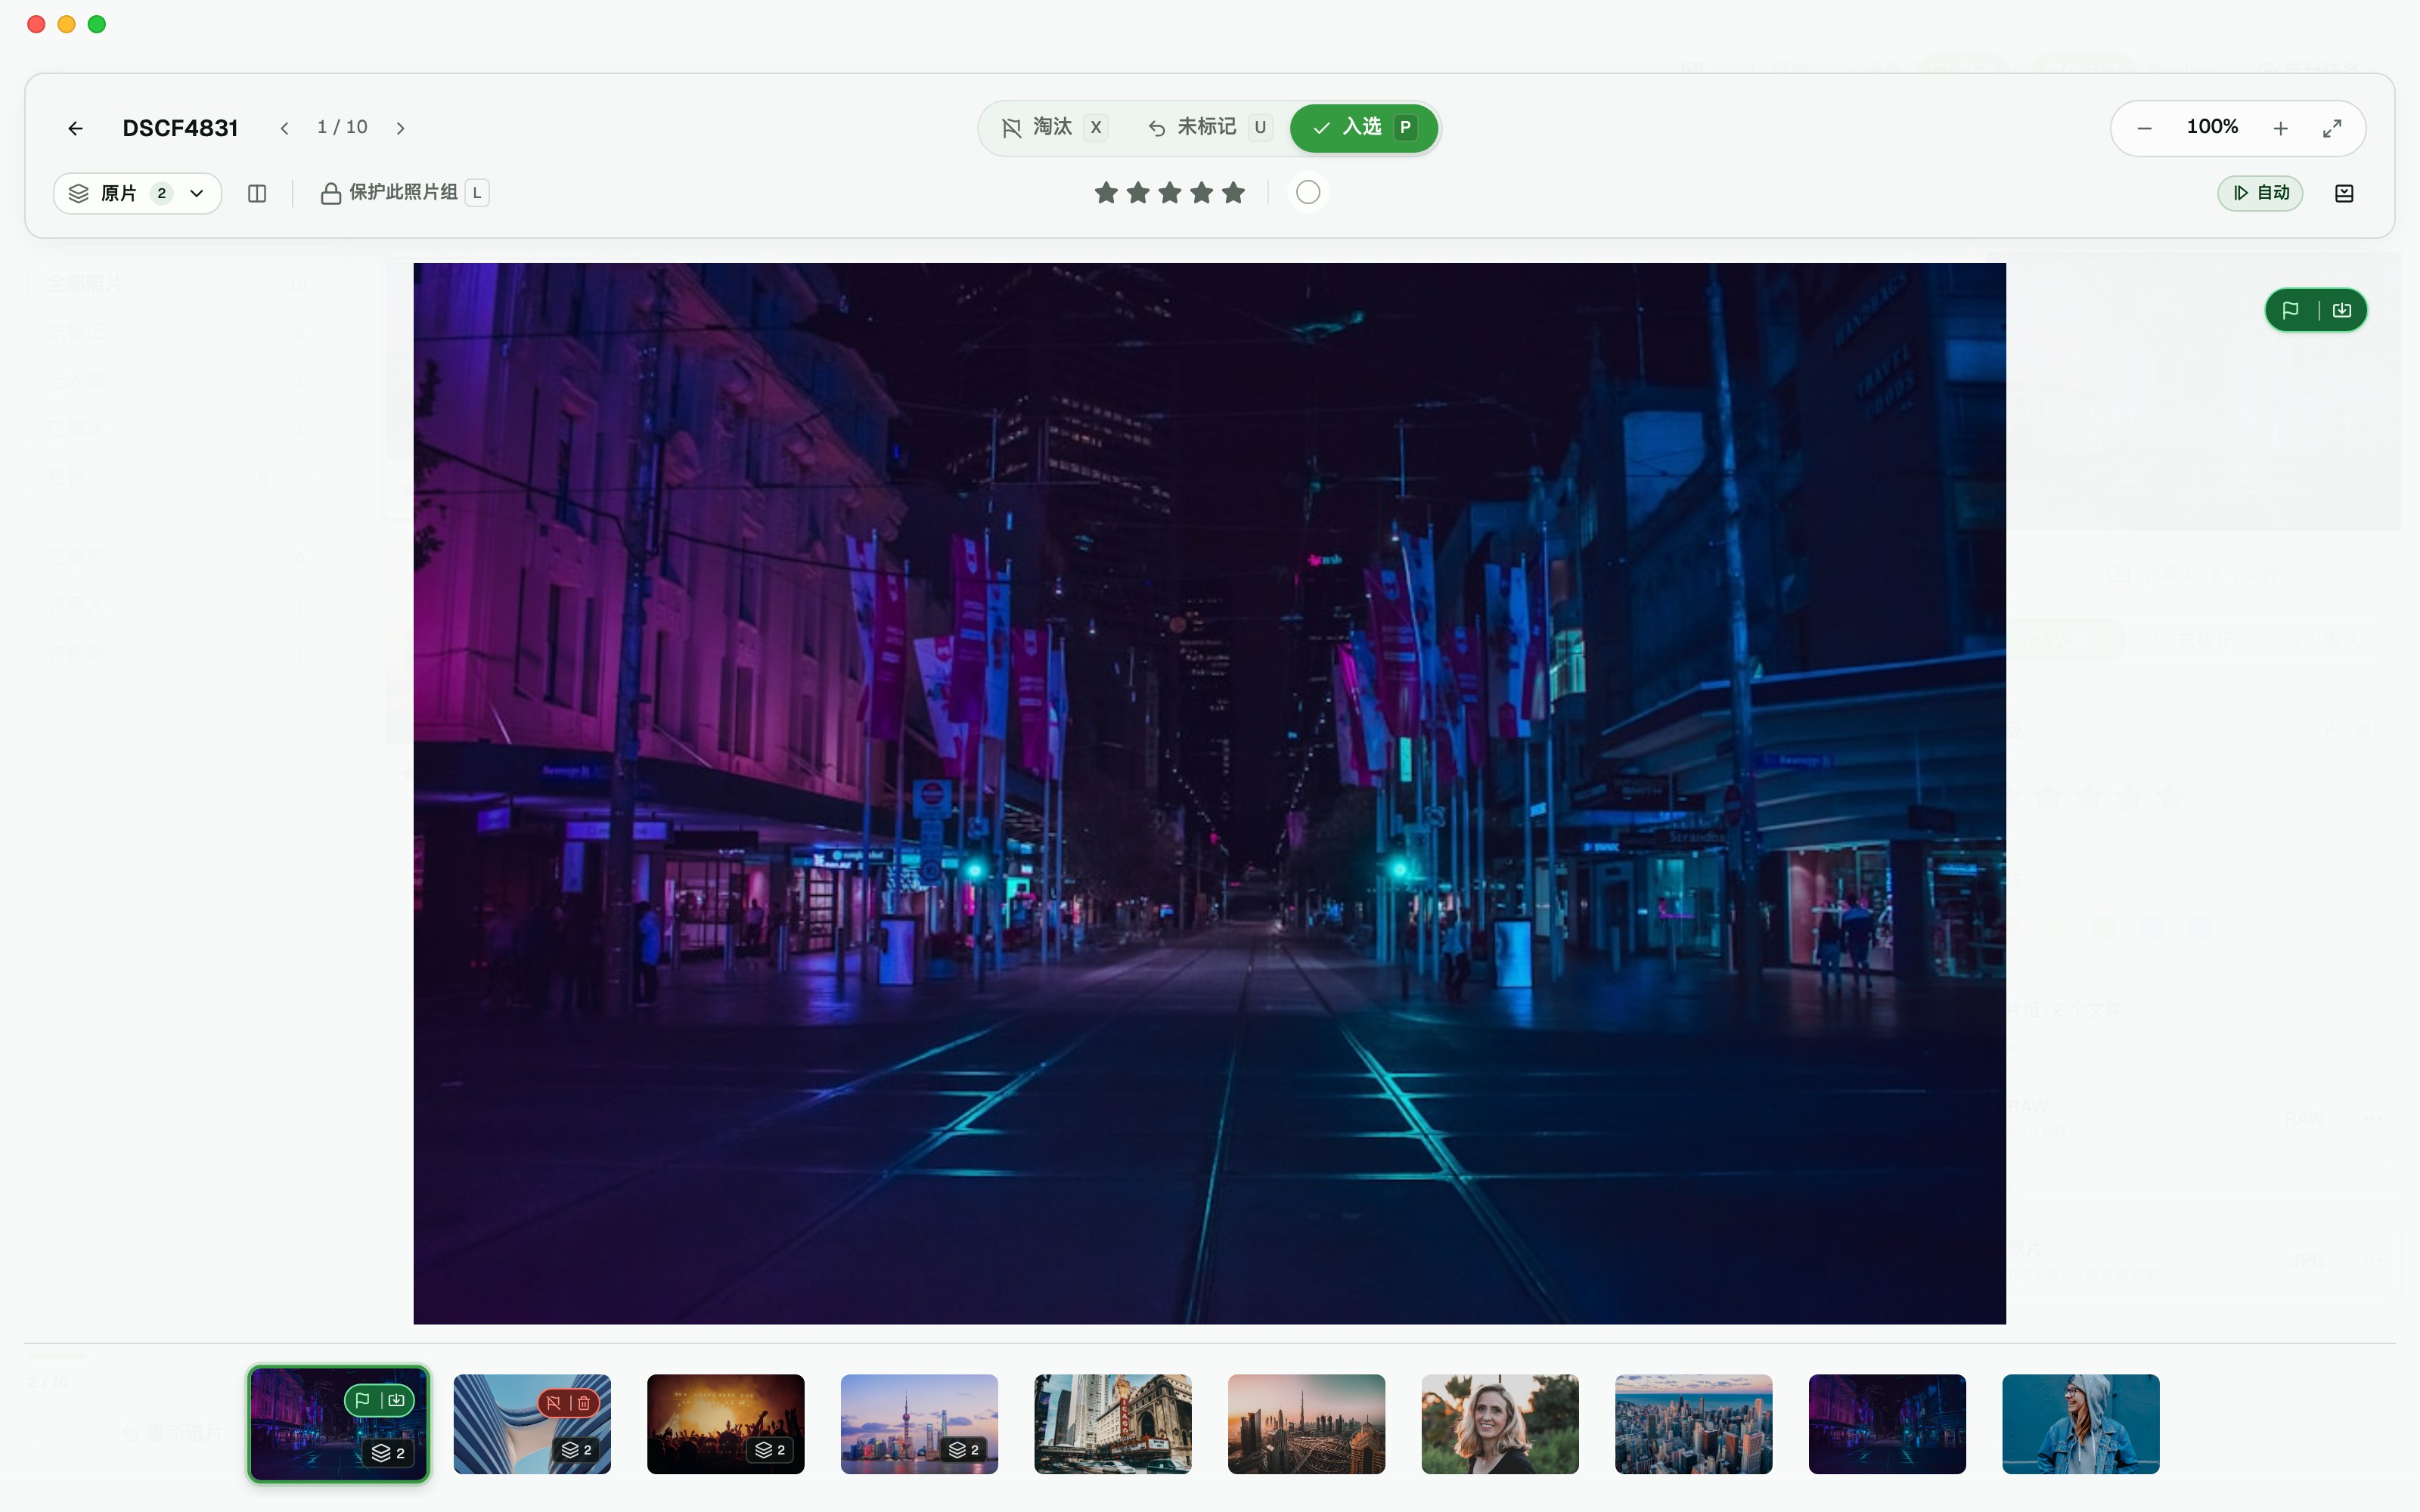Open the panel icon beside 自动
Screen dimensions: 2420x1512
point(2344,193)
